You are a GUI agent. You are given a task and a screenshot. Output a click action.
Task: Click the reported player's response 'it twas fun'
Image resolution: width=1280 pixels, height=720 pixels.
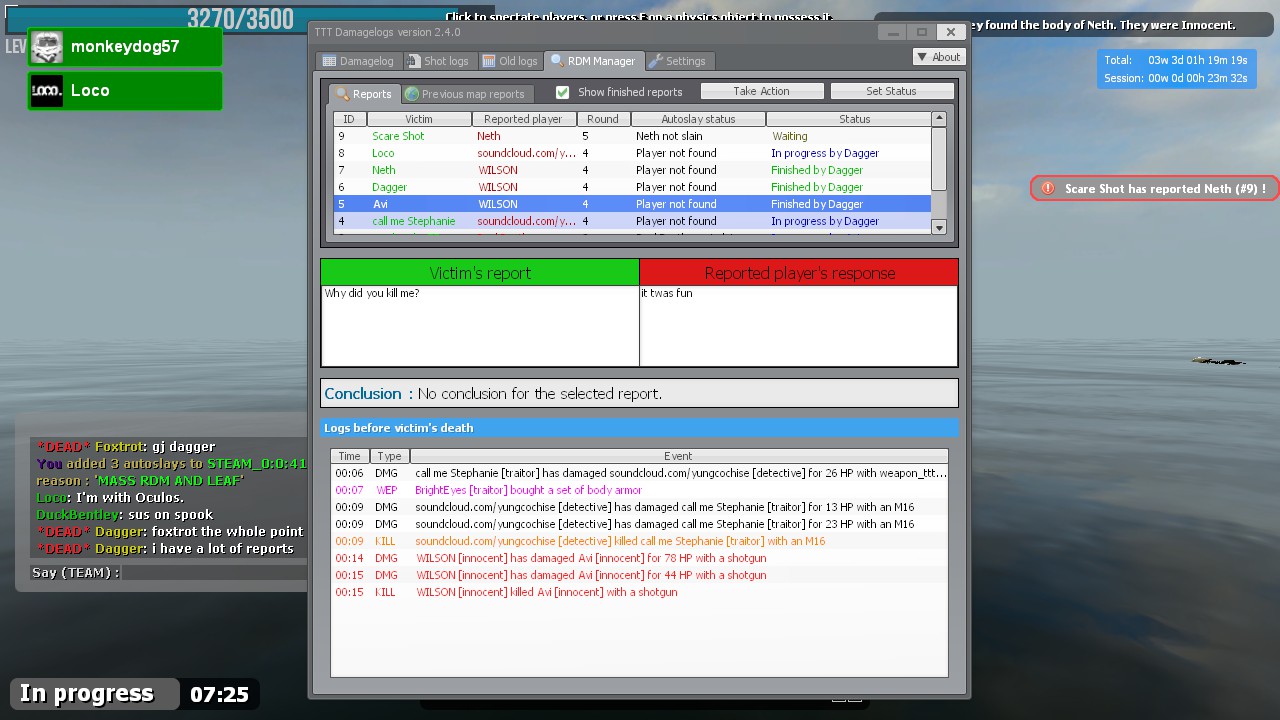tap(667, 294)
